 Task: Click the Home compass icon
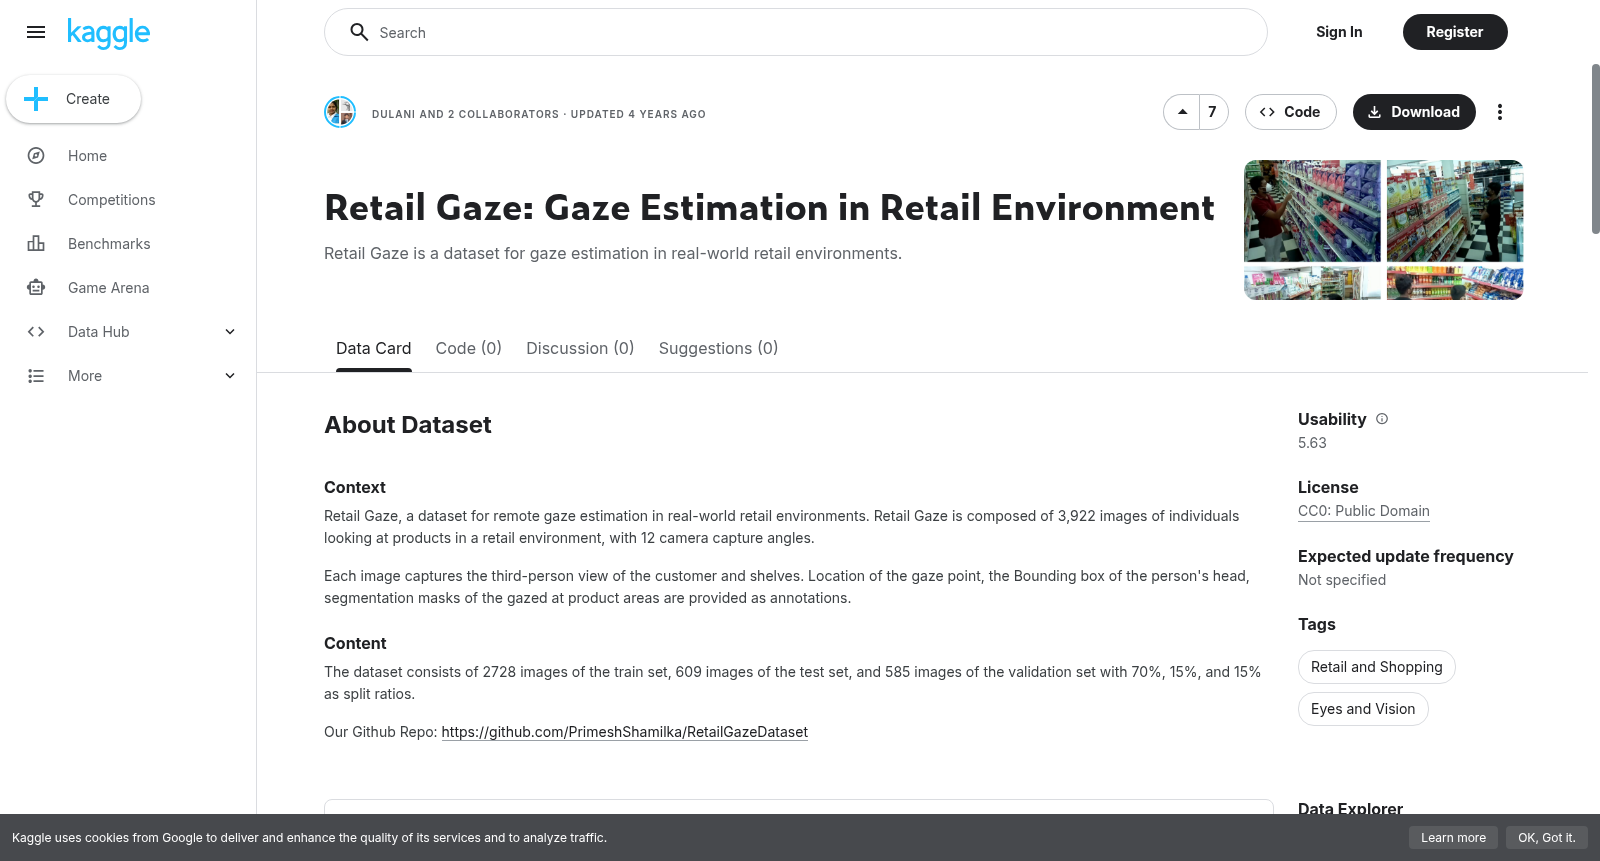pos(36,156)
